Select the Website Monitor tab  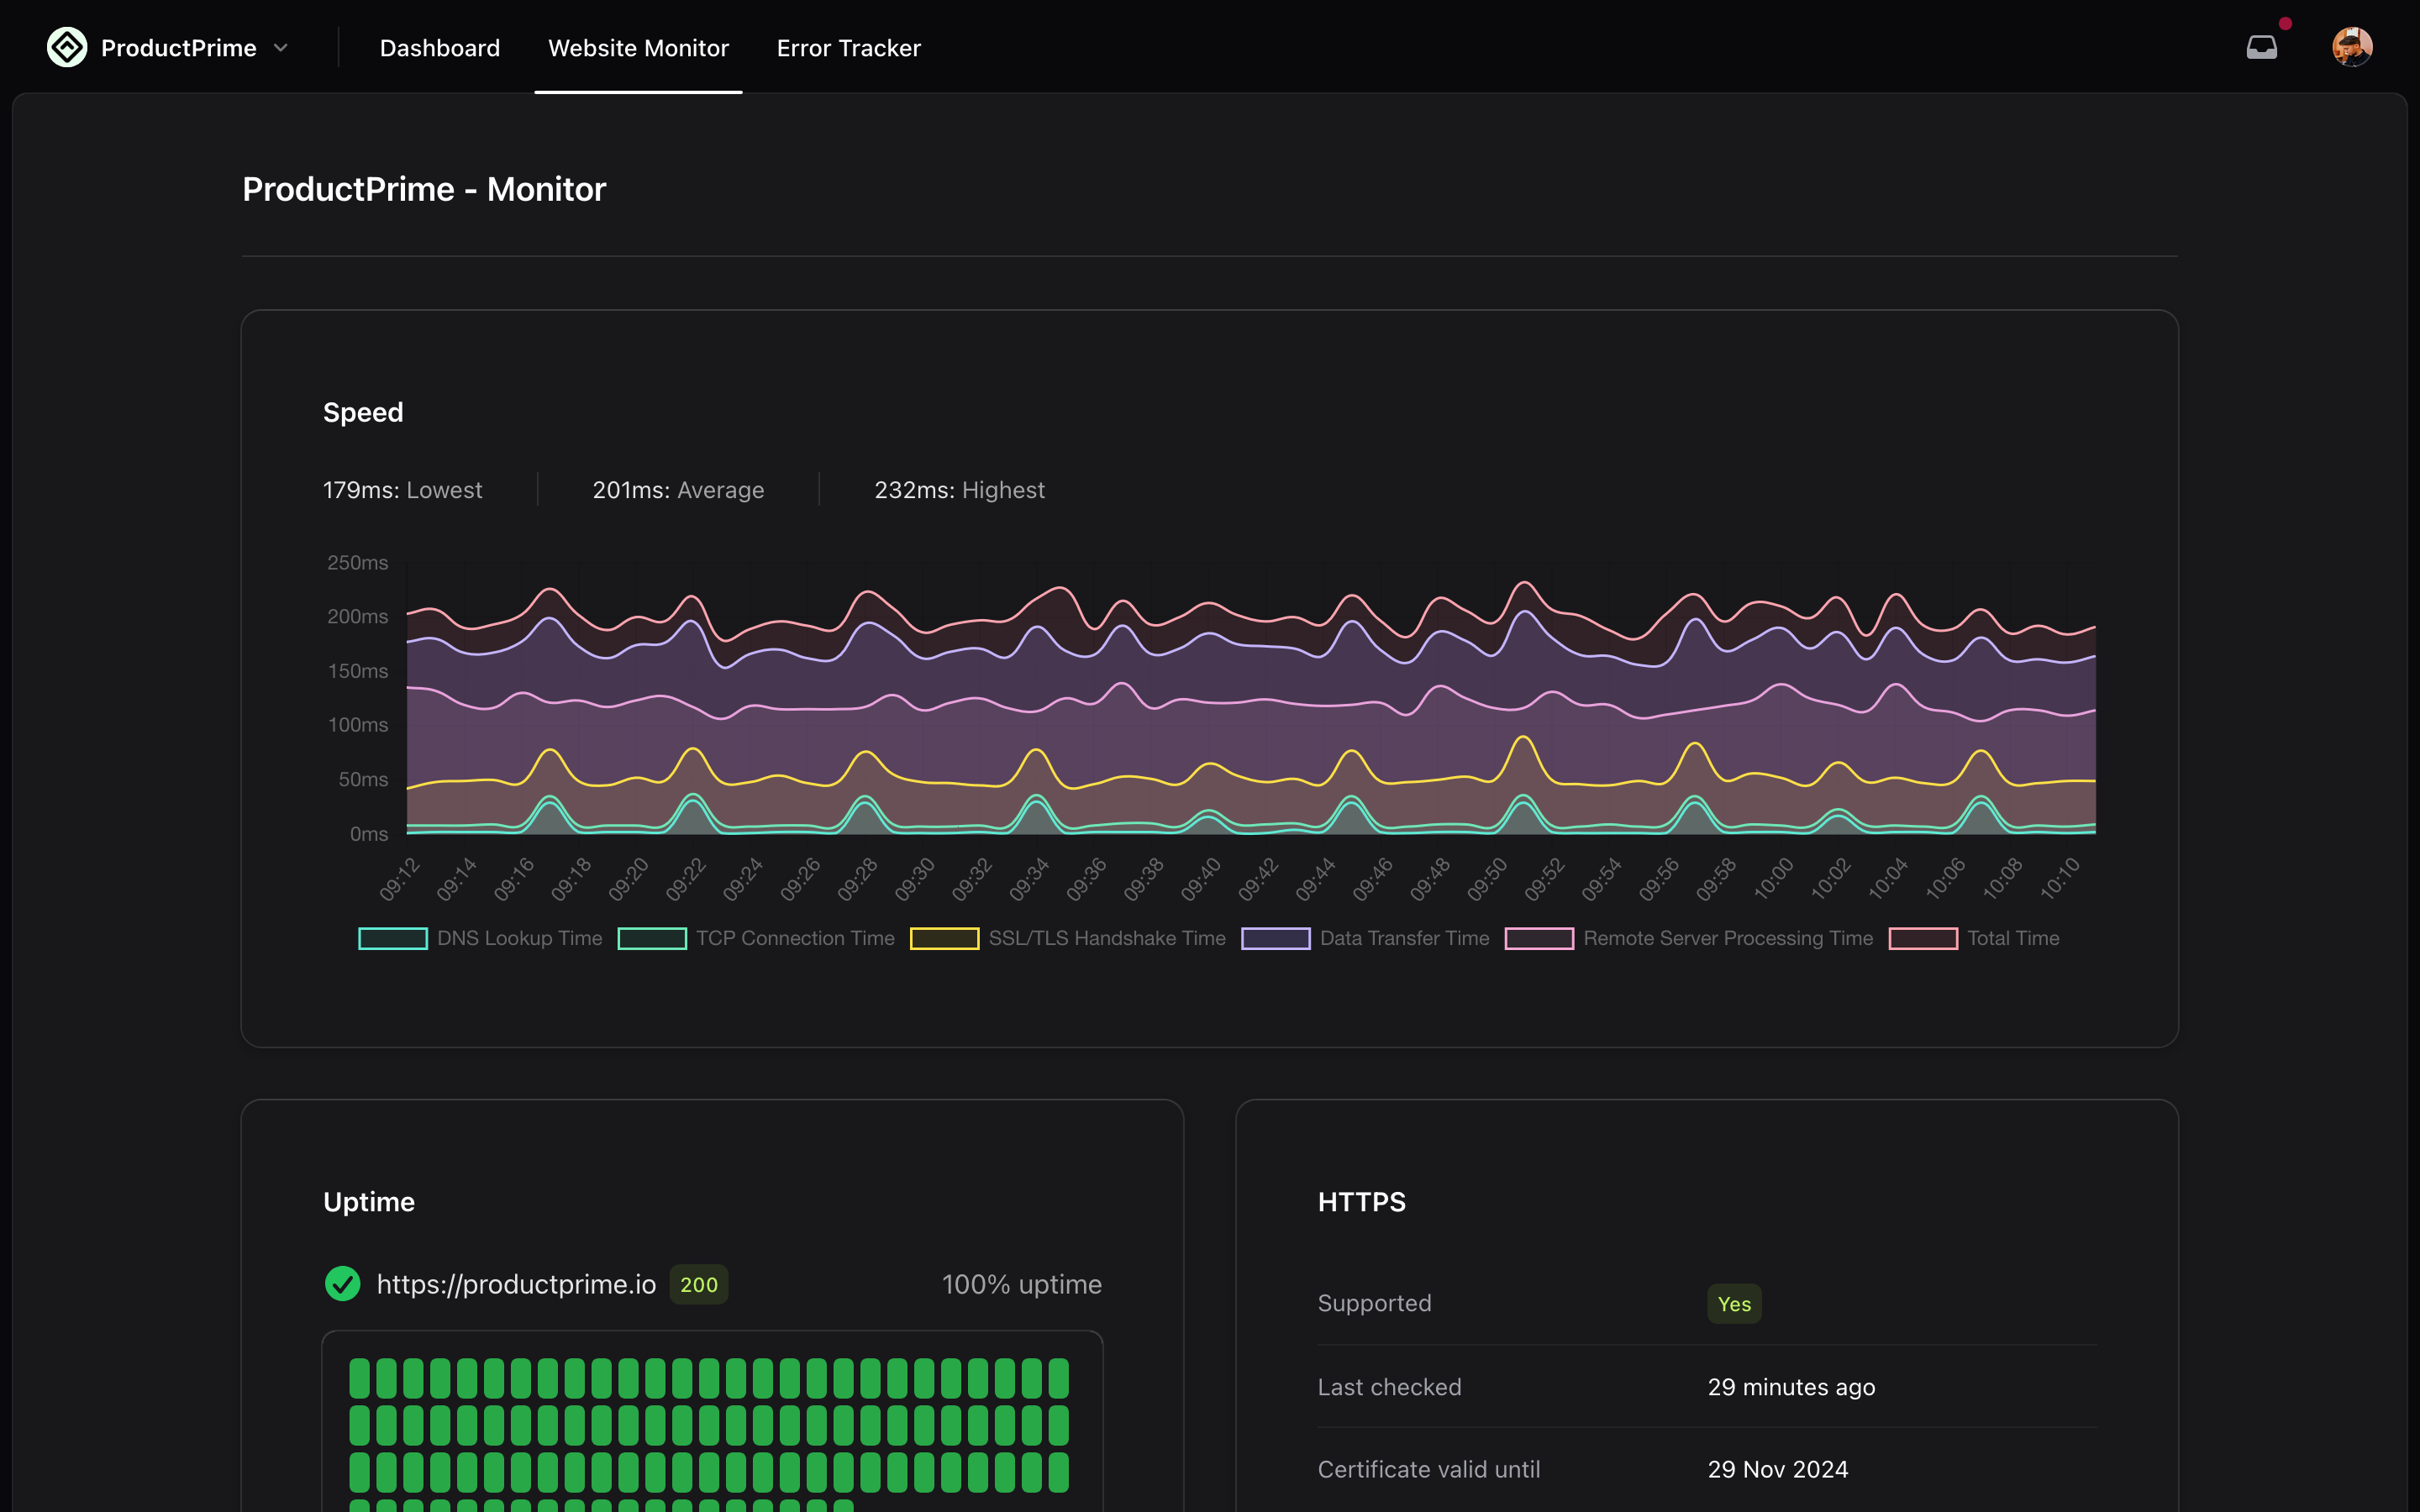coord(638,48)
